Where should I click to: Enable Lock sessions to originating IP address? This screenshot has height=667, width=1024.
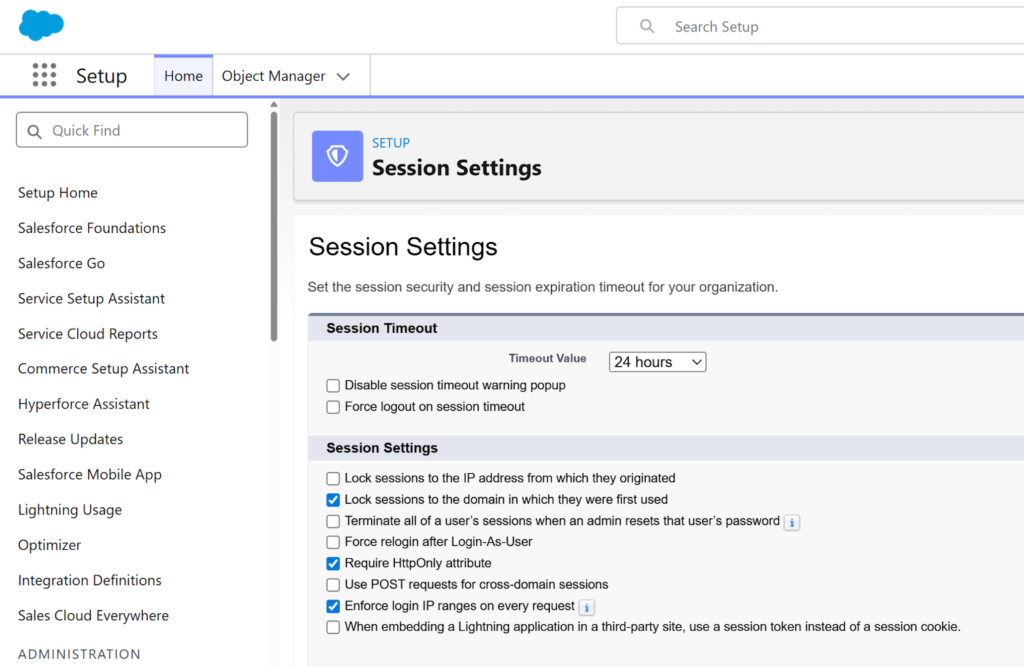pyautogui.click(x=333, y=479)
